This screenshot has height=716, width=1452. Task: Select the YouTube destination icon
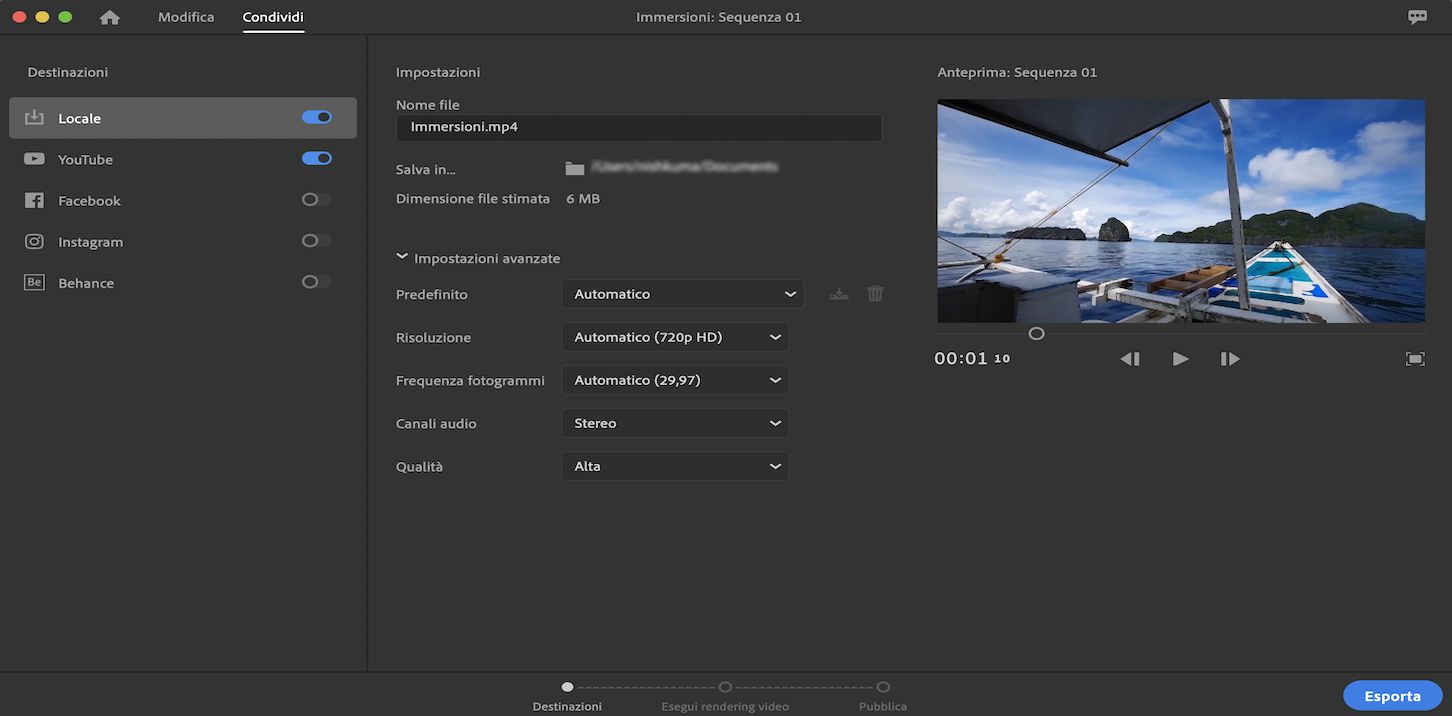[33, 158]
